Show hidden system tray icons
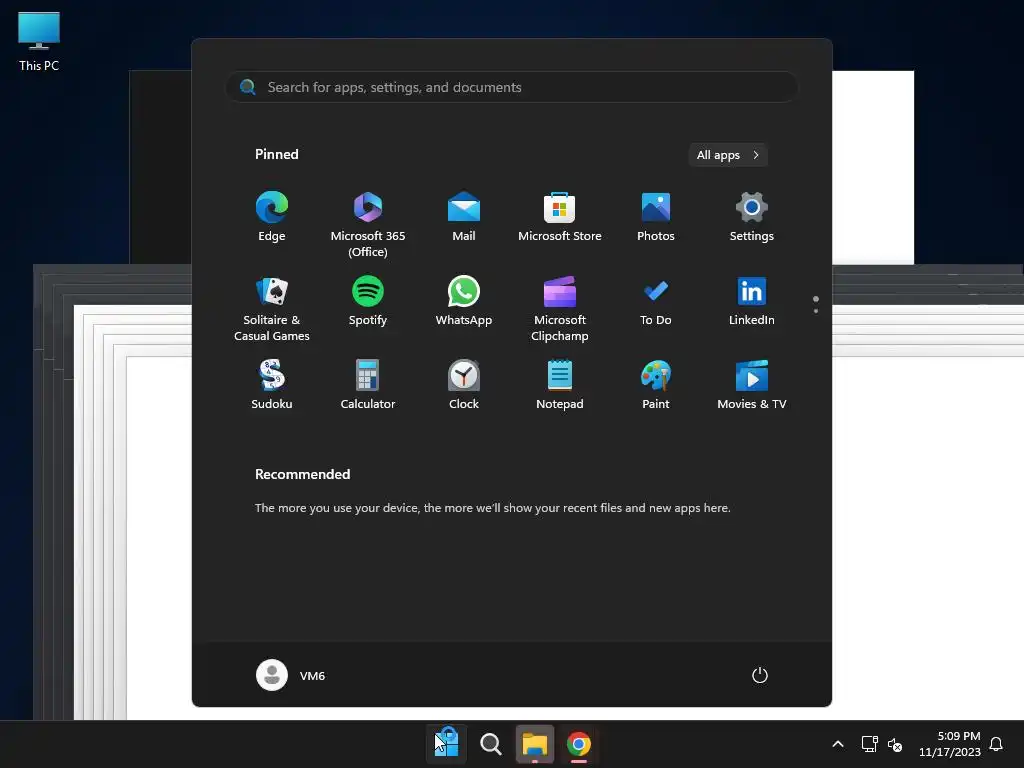 pyautogui.click(x=838, y=744)
